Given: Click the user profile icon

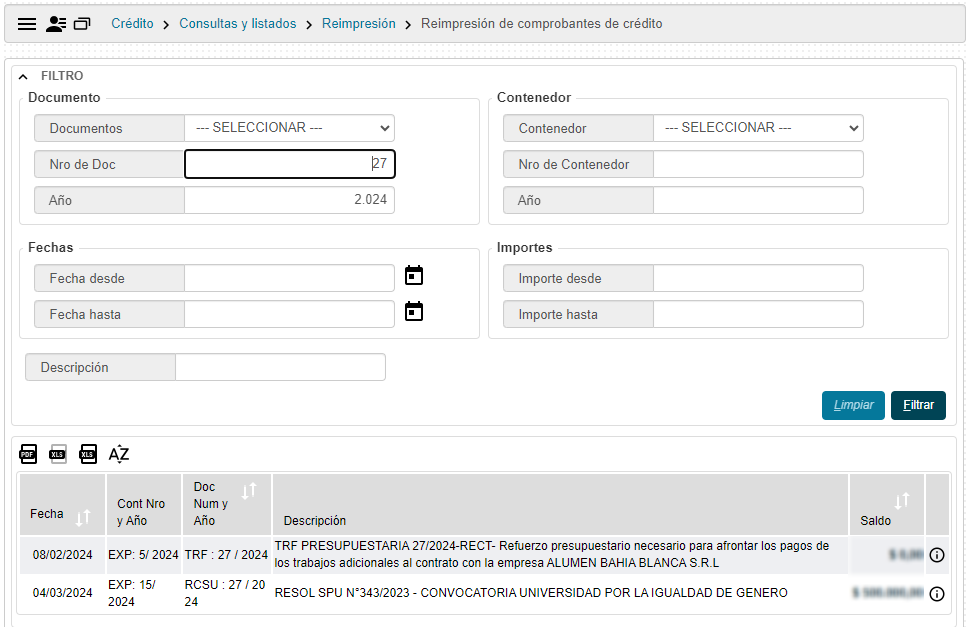Looking at the screenshot, I should tap(56, 23).
